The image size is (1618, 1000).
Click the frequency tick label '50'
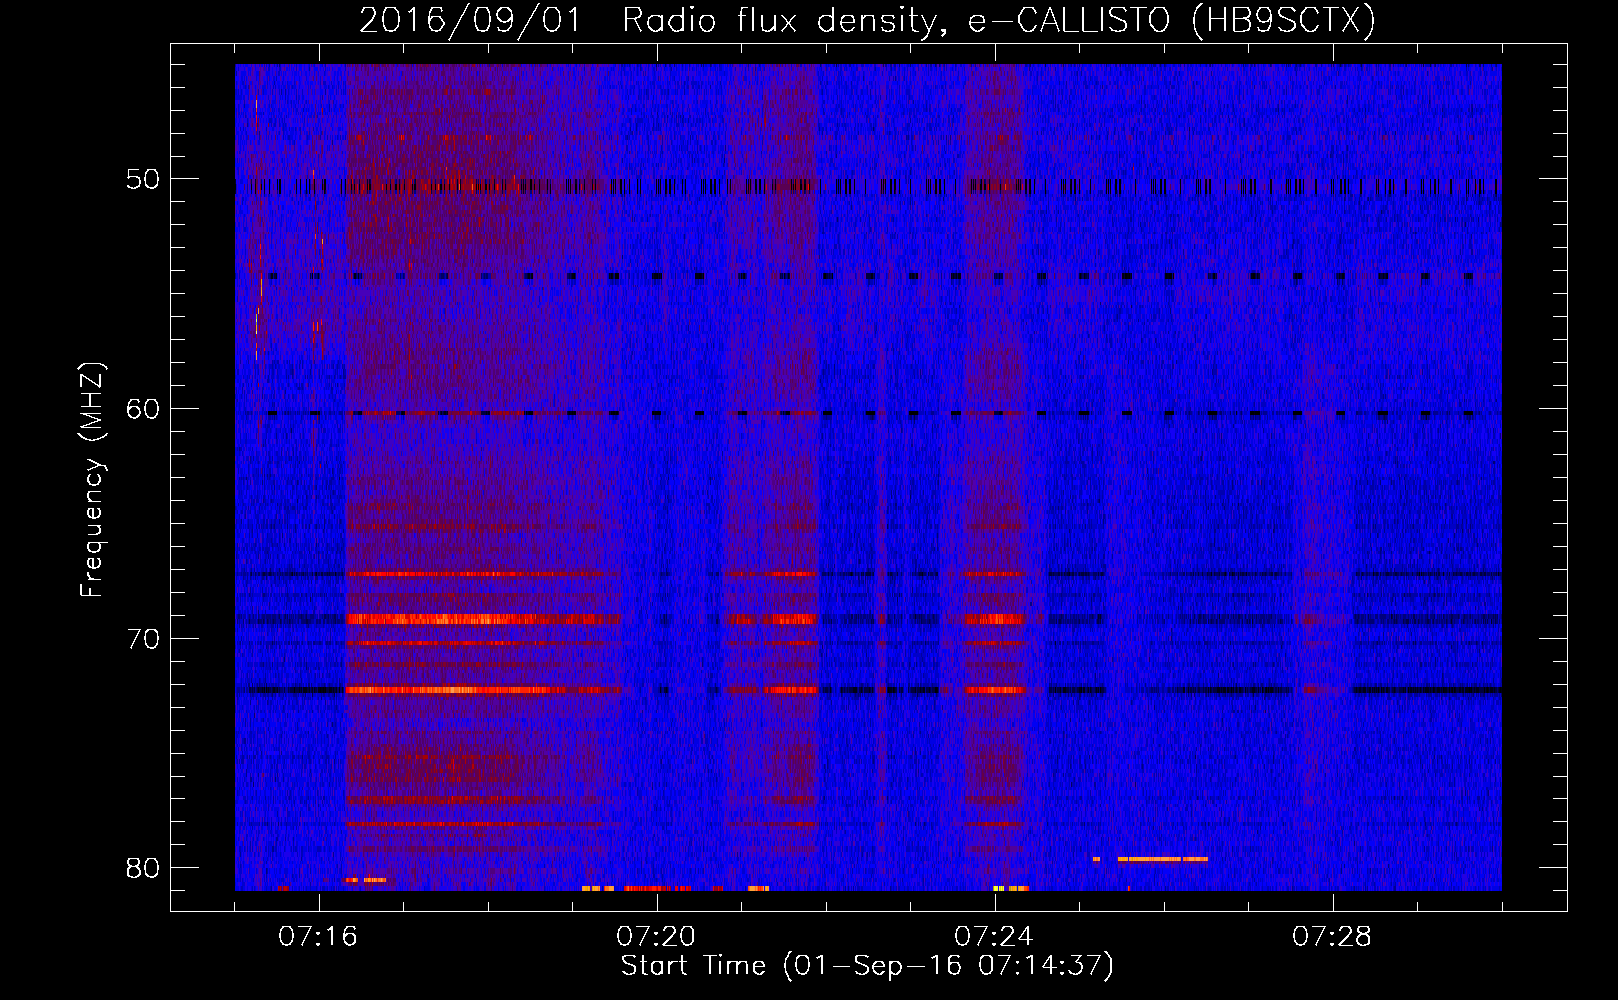pyautogui.click(x=143, y=180)
